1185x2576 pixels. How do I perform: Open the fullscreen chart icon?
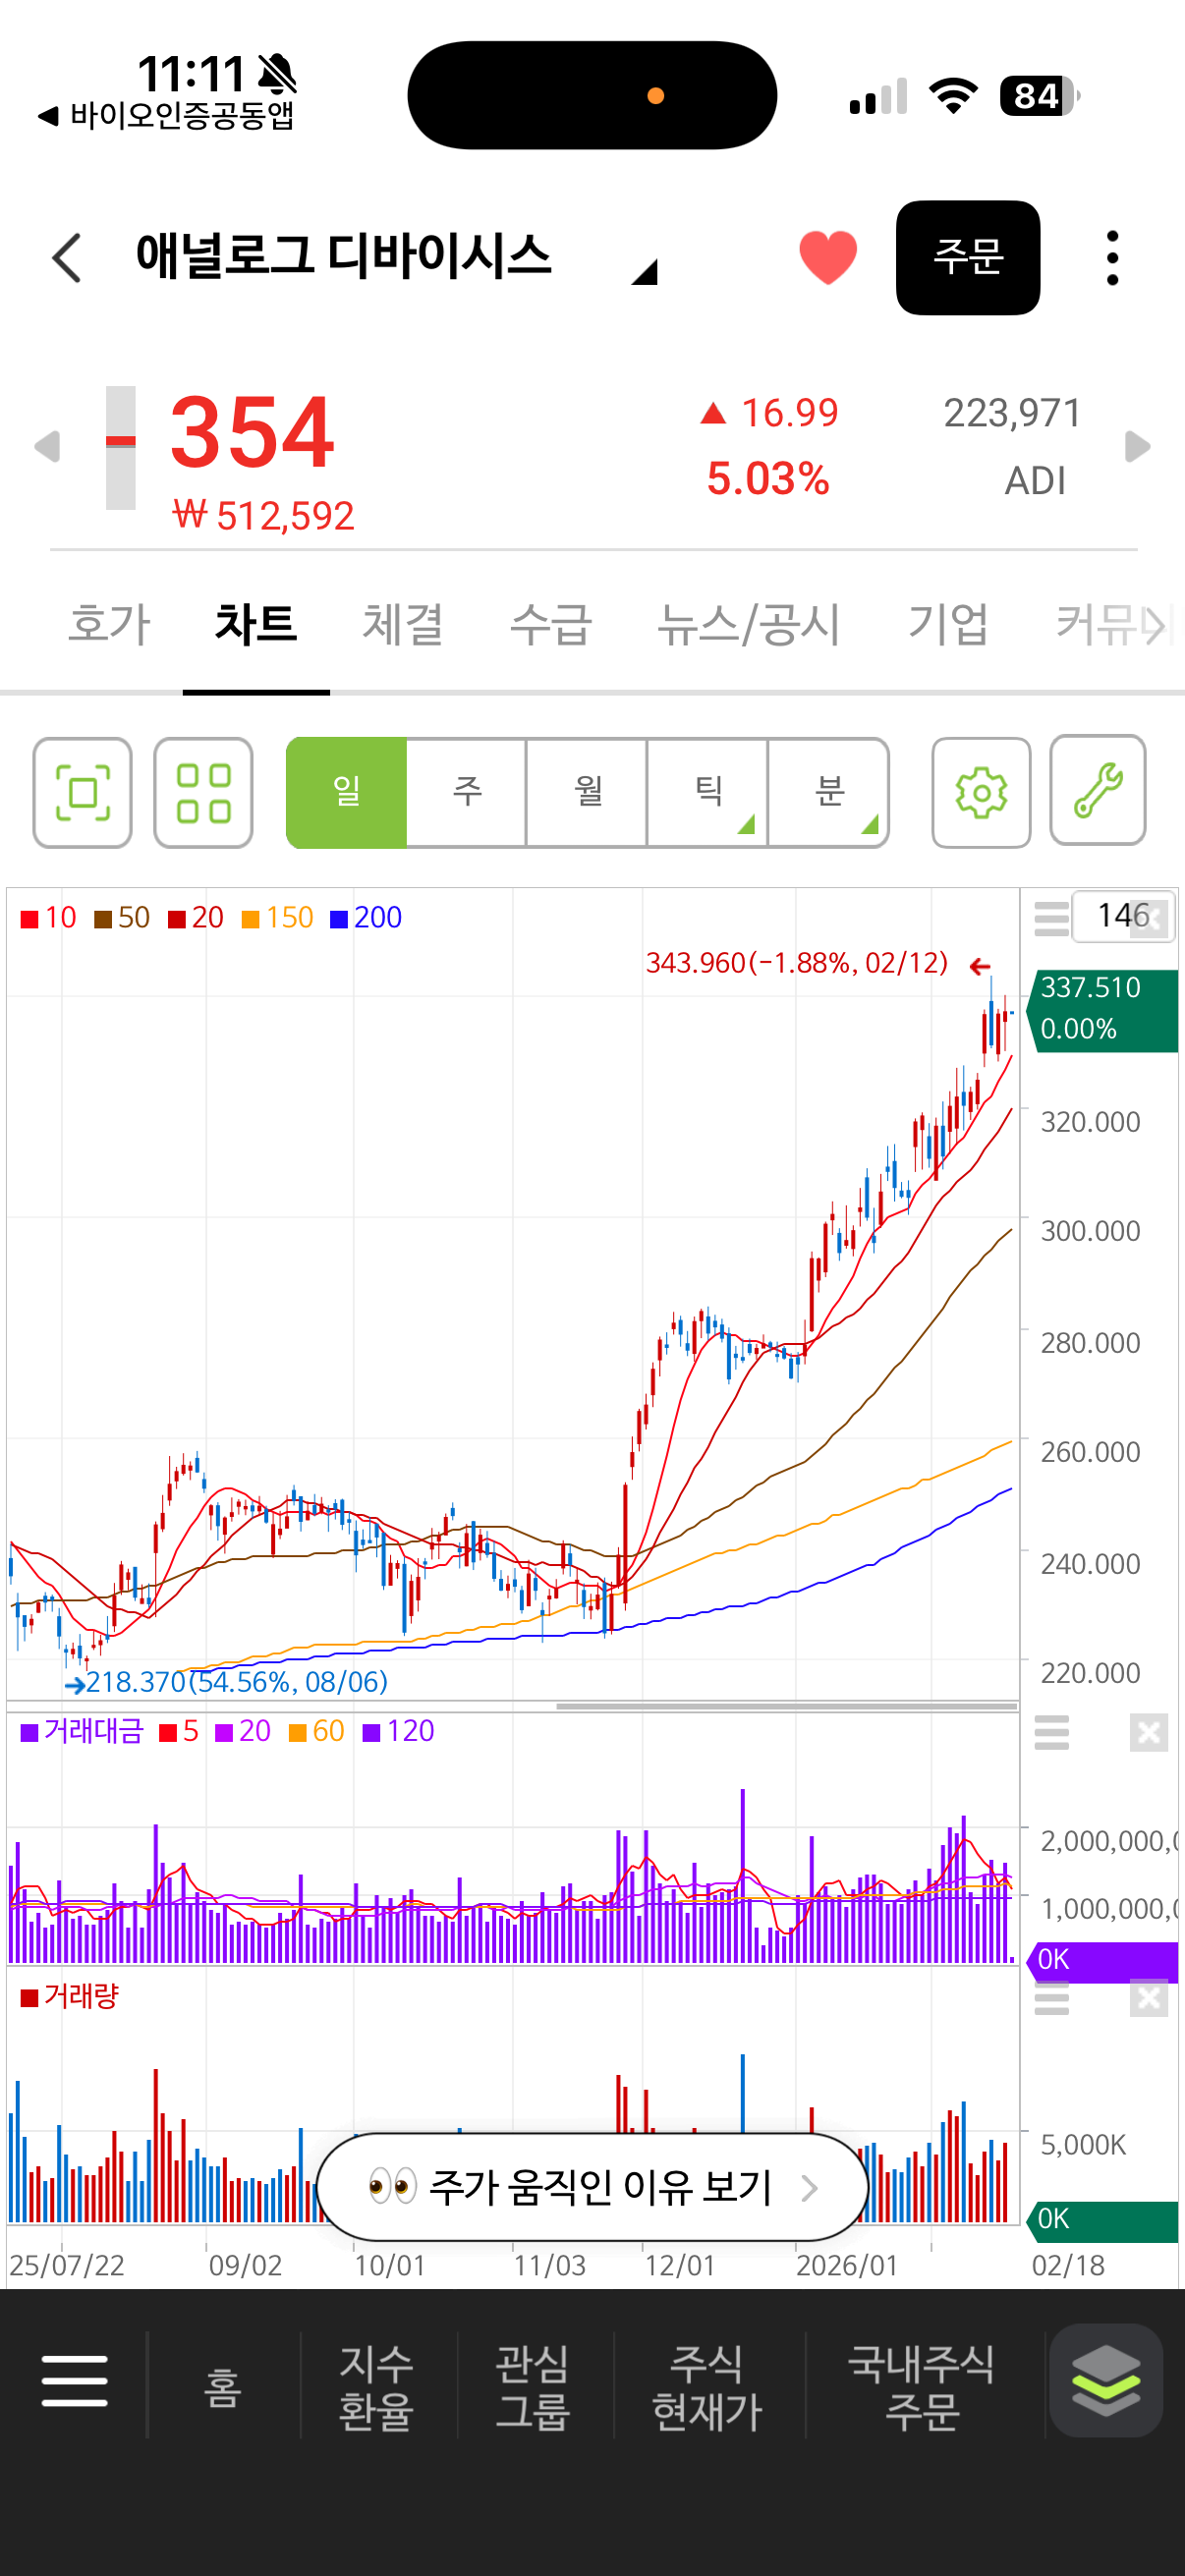pyautogui.click(x=82, y=793)
